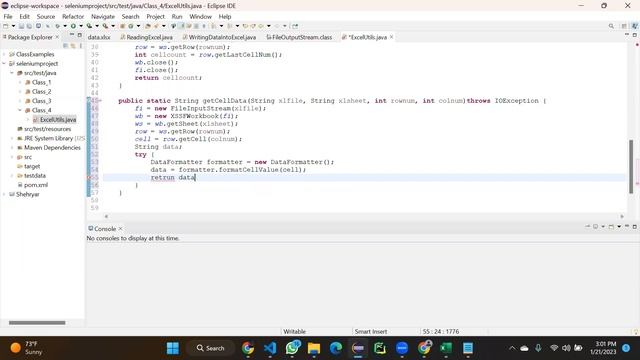Click the green Run toolbar button

pyautogui.click(x=73, y=26)
